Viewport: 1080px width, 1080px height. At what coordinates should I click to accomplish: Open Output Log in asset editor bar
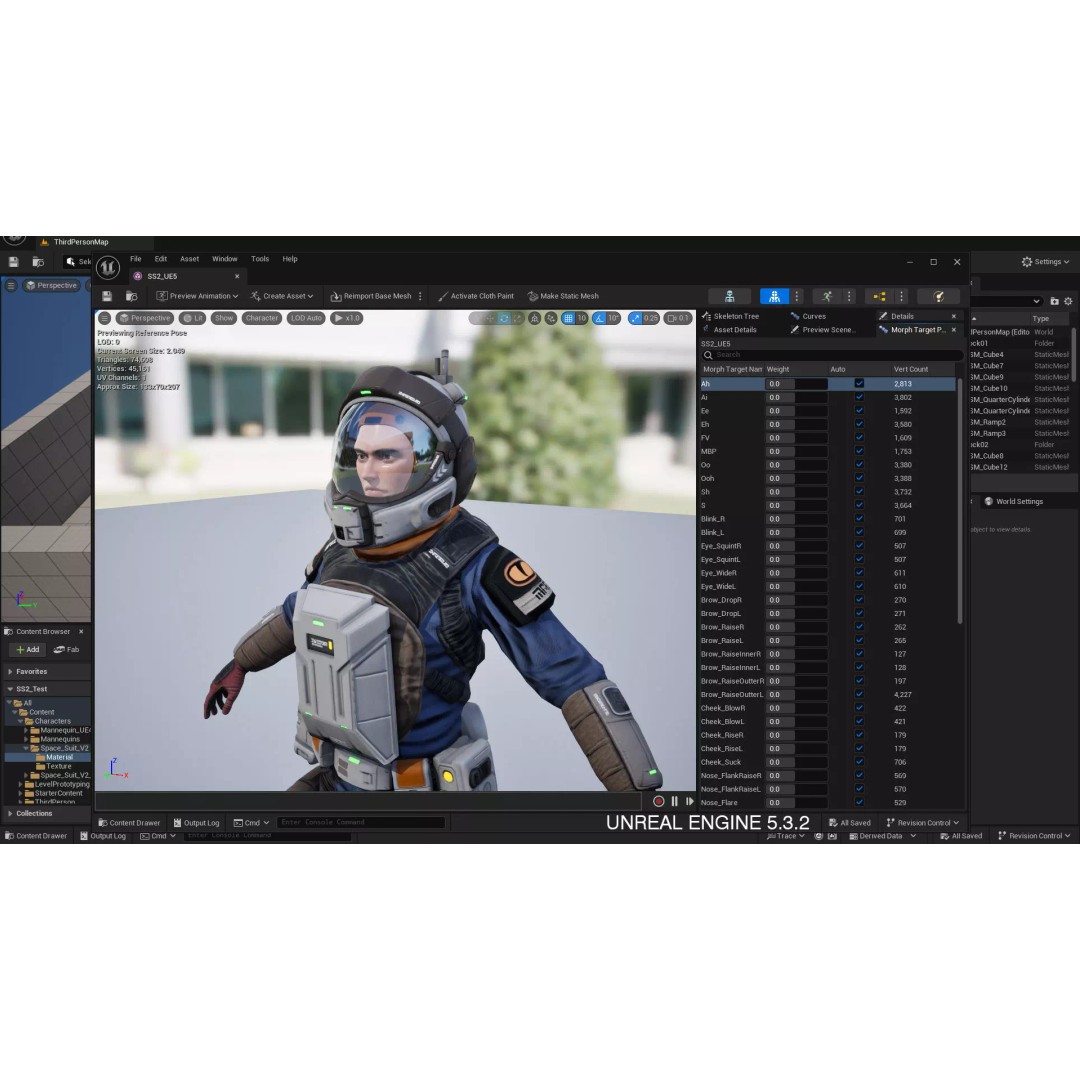(x=196, y=823)
